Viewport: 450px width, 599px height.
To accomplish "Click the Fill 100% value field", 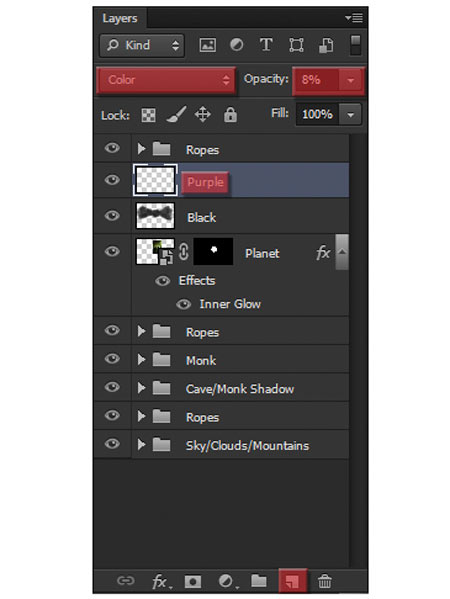I will (x=317, y=114).
